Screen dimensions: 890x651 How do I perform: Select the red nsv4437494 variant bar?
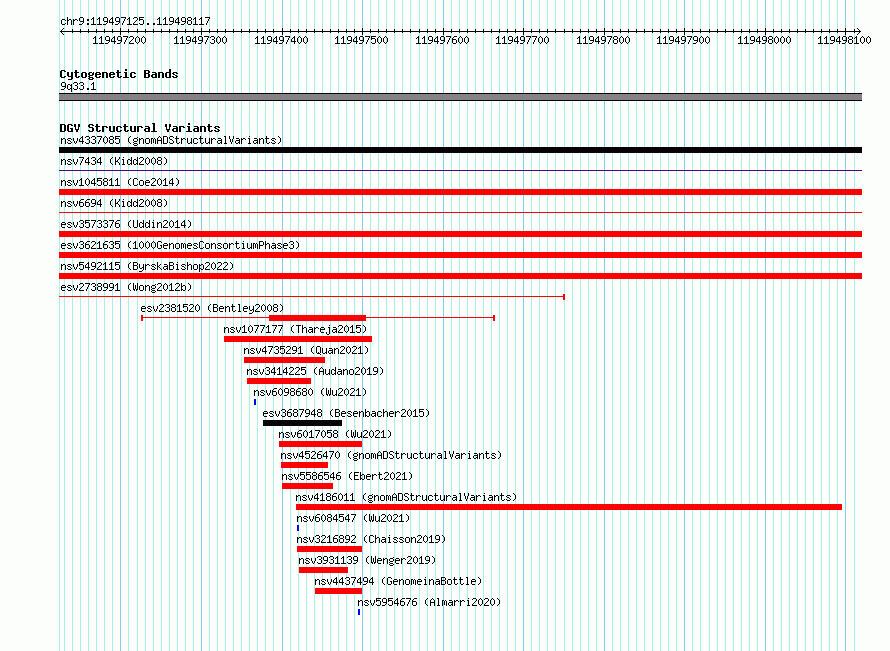pyautogui.click(x=338, y=591)
